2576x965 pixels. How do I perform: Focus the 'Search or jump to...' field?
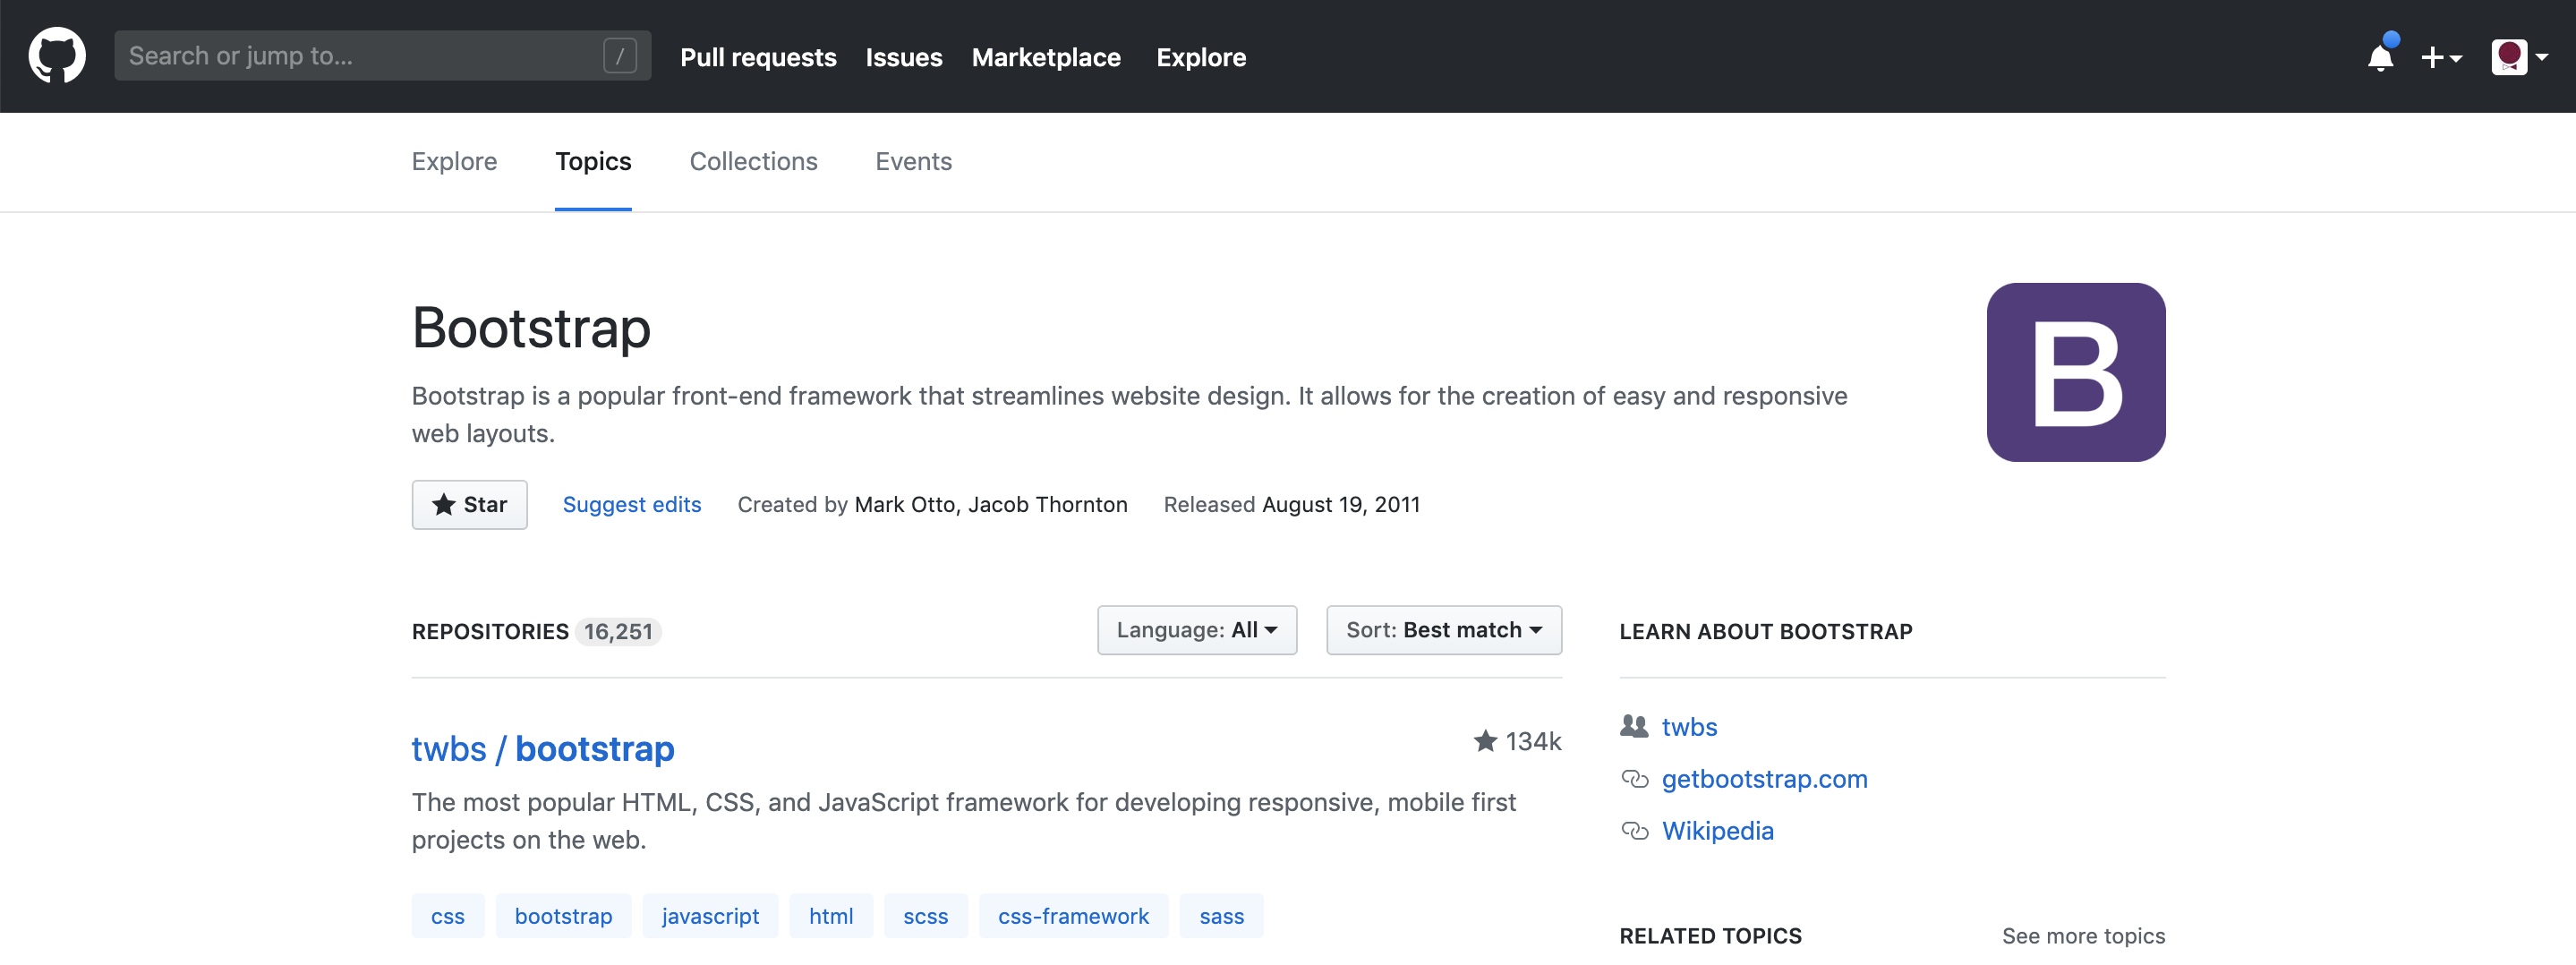pyautogui.click(x=382, y=56)
